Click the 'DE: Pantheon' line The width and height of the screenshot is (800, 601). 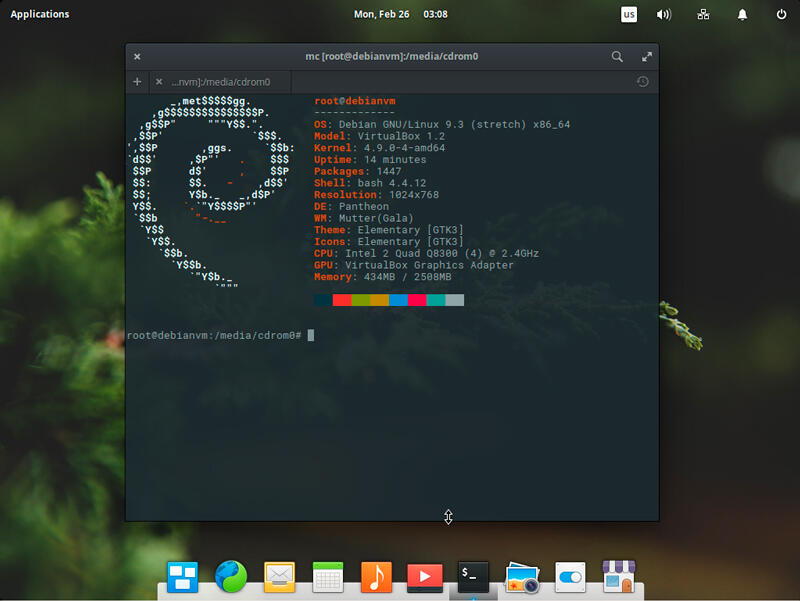point(352,207)
